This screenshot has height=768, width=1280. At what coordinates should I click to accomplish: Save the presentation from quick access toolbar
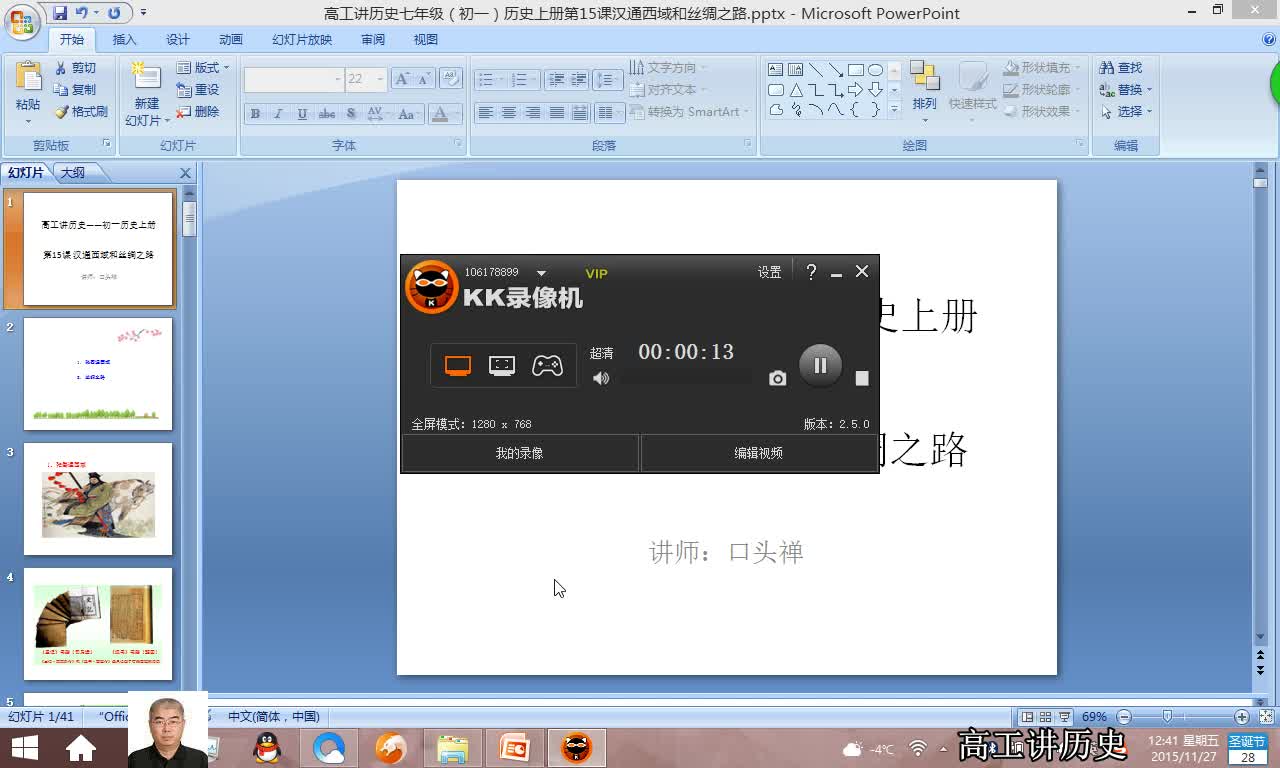(x=60, y=13)
